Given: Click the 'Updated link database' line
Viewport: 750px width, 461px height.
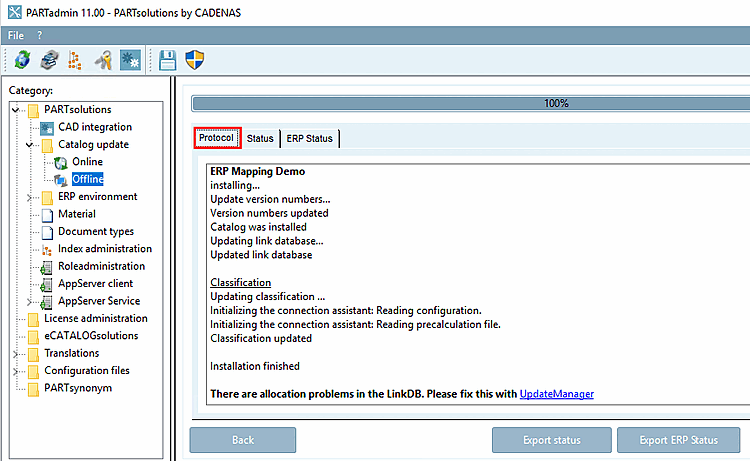Looking at the screenshot, I should [261, 255].
